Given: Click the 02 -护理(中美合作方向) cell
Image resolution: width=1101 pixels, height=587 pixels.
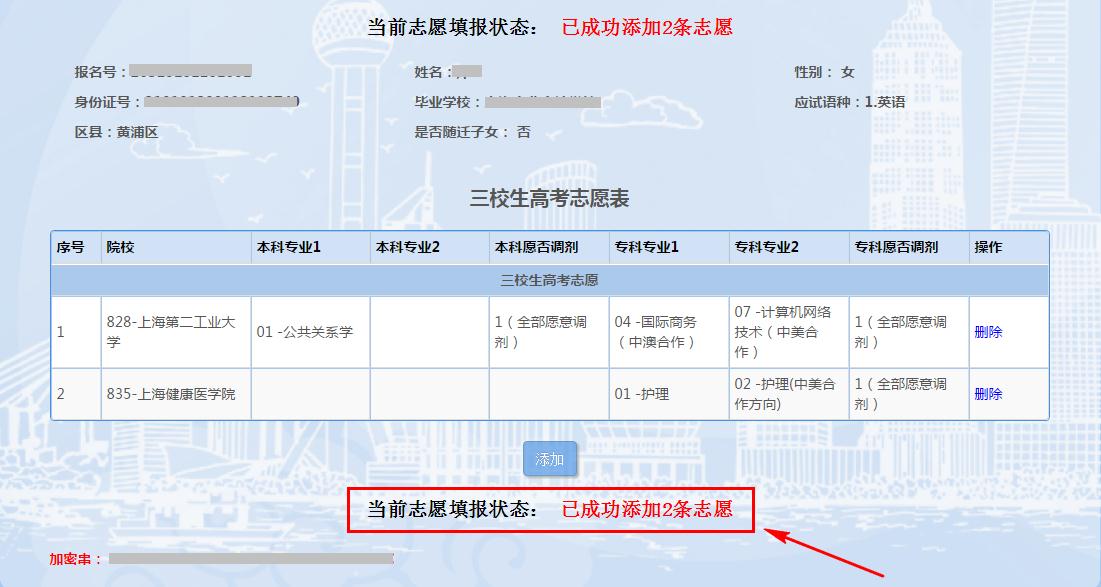Looking at the screenshot, I should 789,394.
